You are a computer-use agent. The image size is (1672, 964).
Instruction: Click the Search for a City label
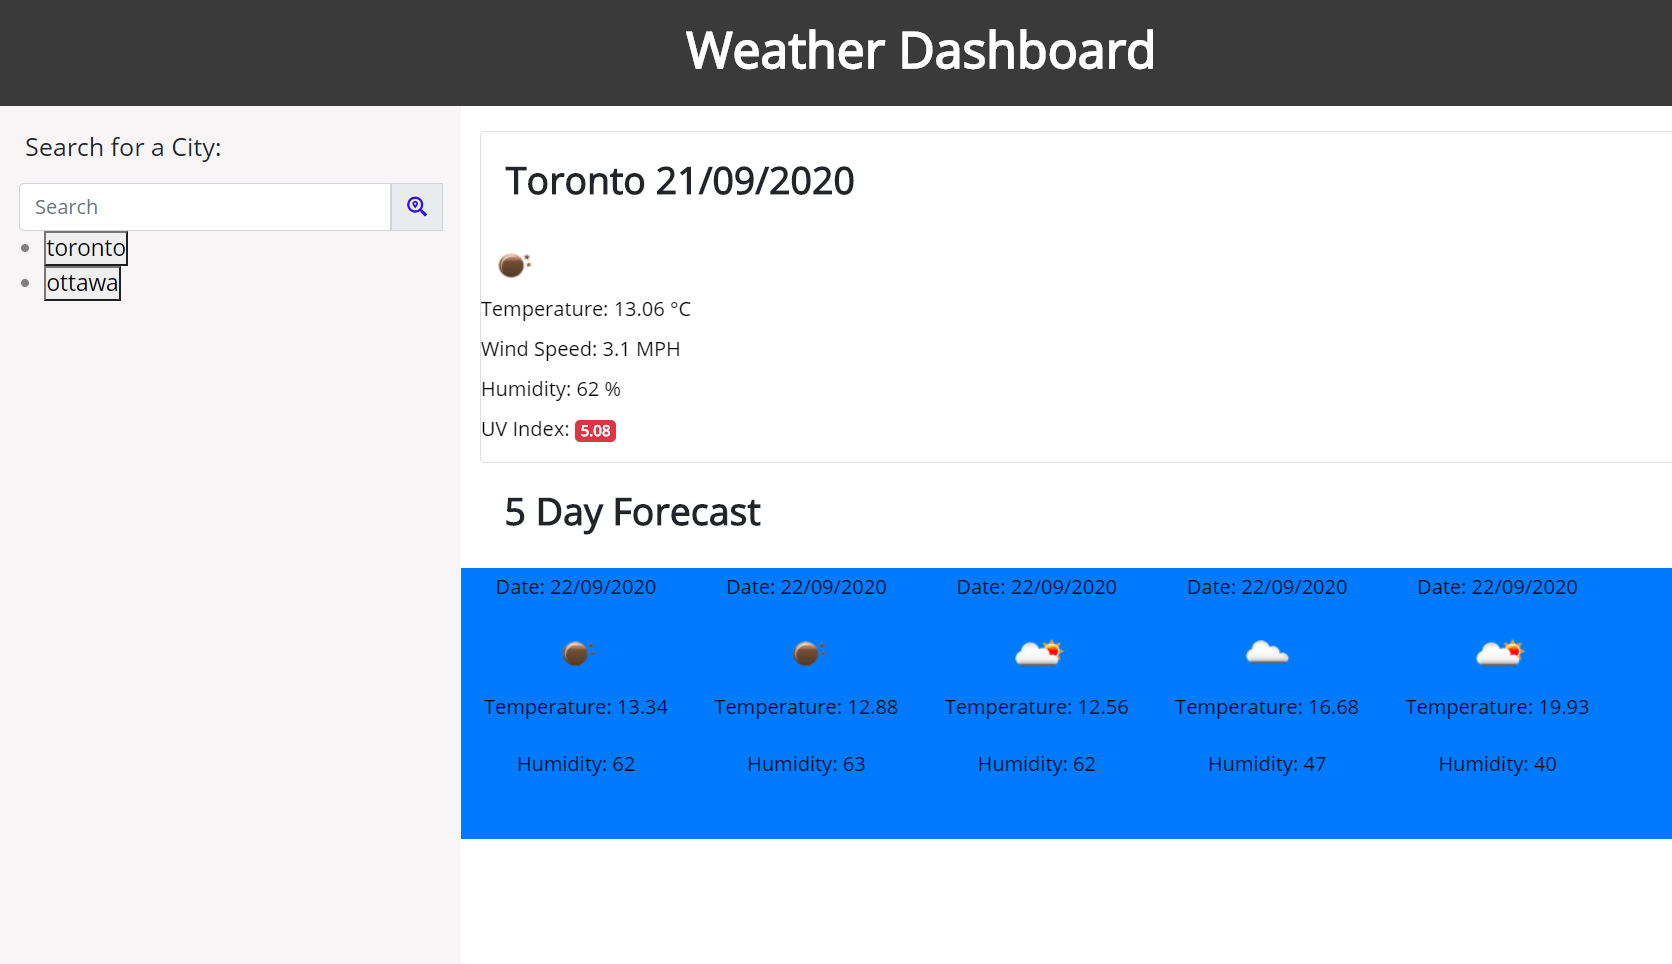(x=123, y=147)
